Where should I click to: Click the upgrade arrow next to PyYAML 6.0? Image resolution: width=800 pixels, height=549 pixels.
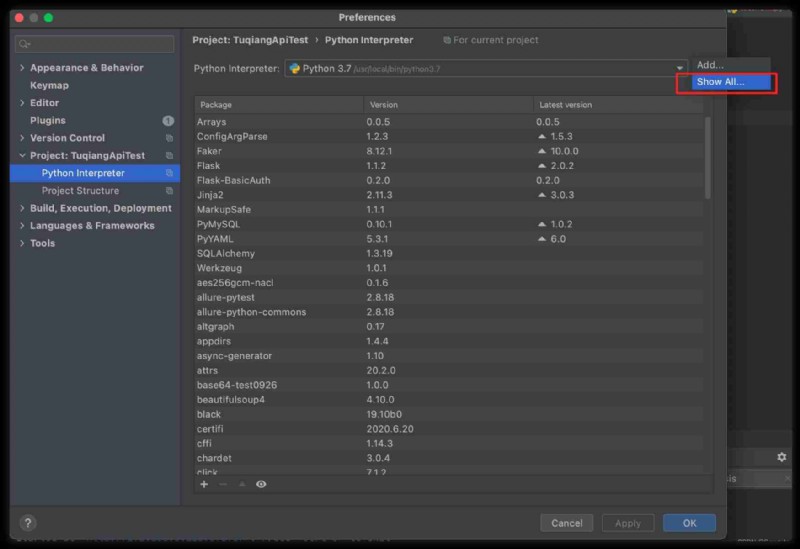click(542, 239)
